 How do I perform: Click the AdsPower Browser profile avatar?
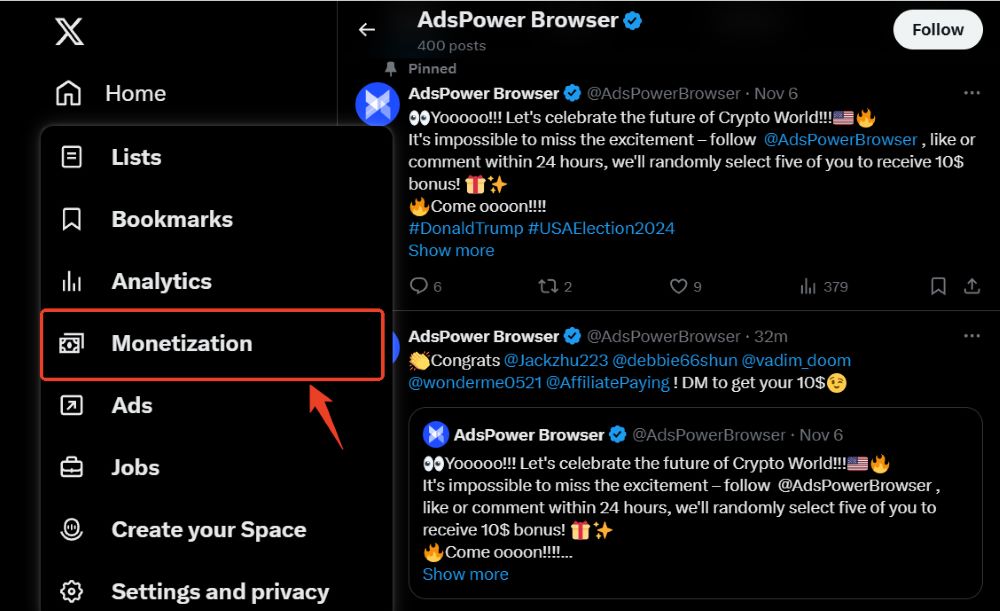pyautogui.click(x=377, y=104)
